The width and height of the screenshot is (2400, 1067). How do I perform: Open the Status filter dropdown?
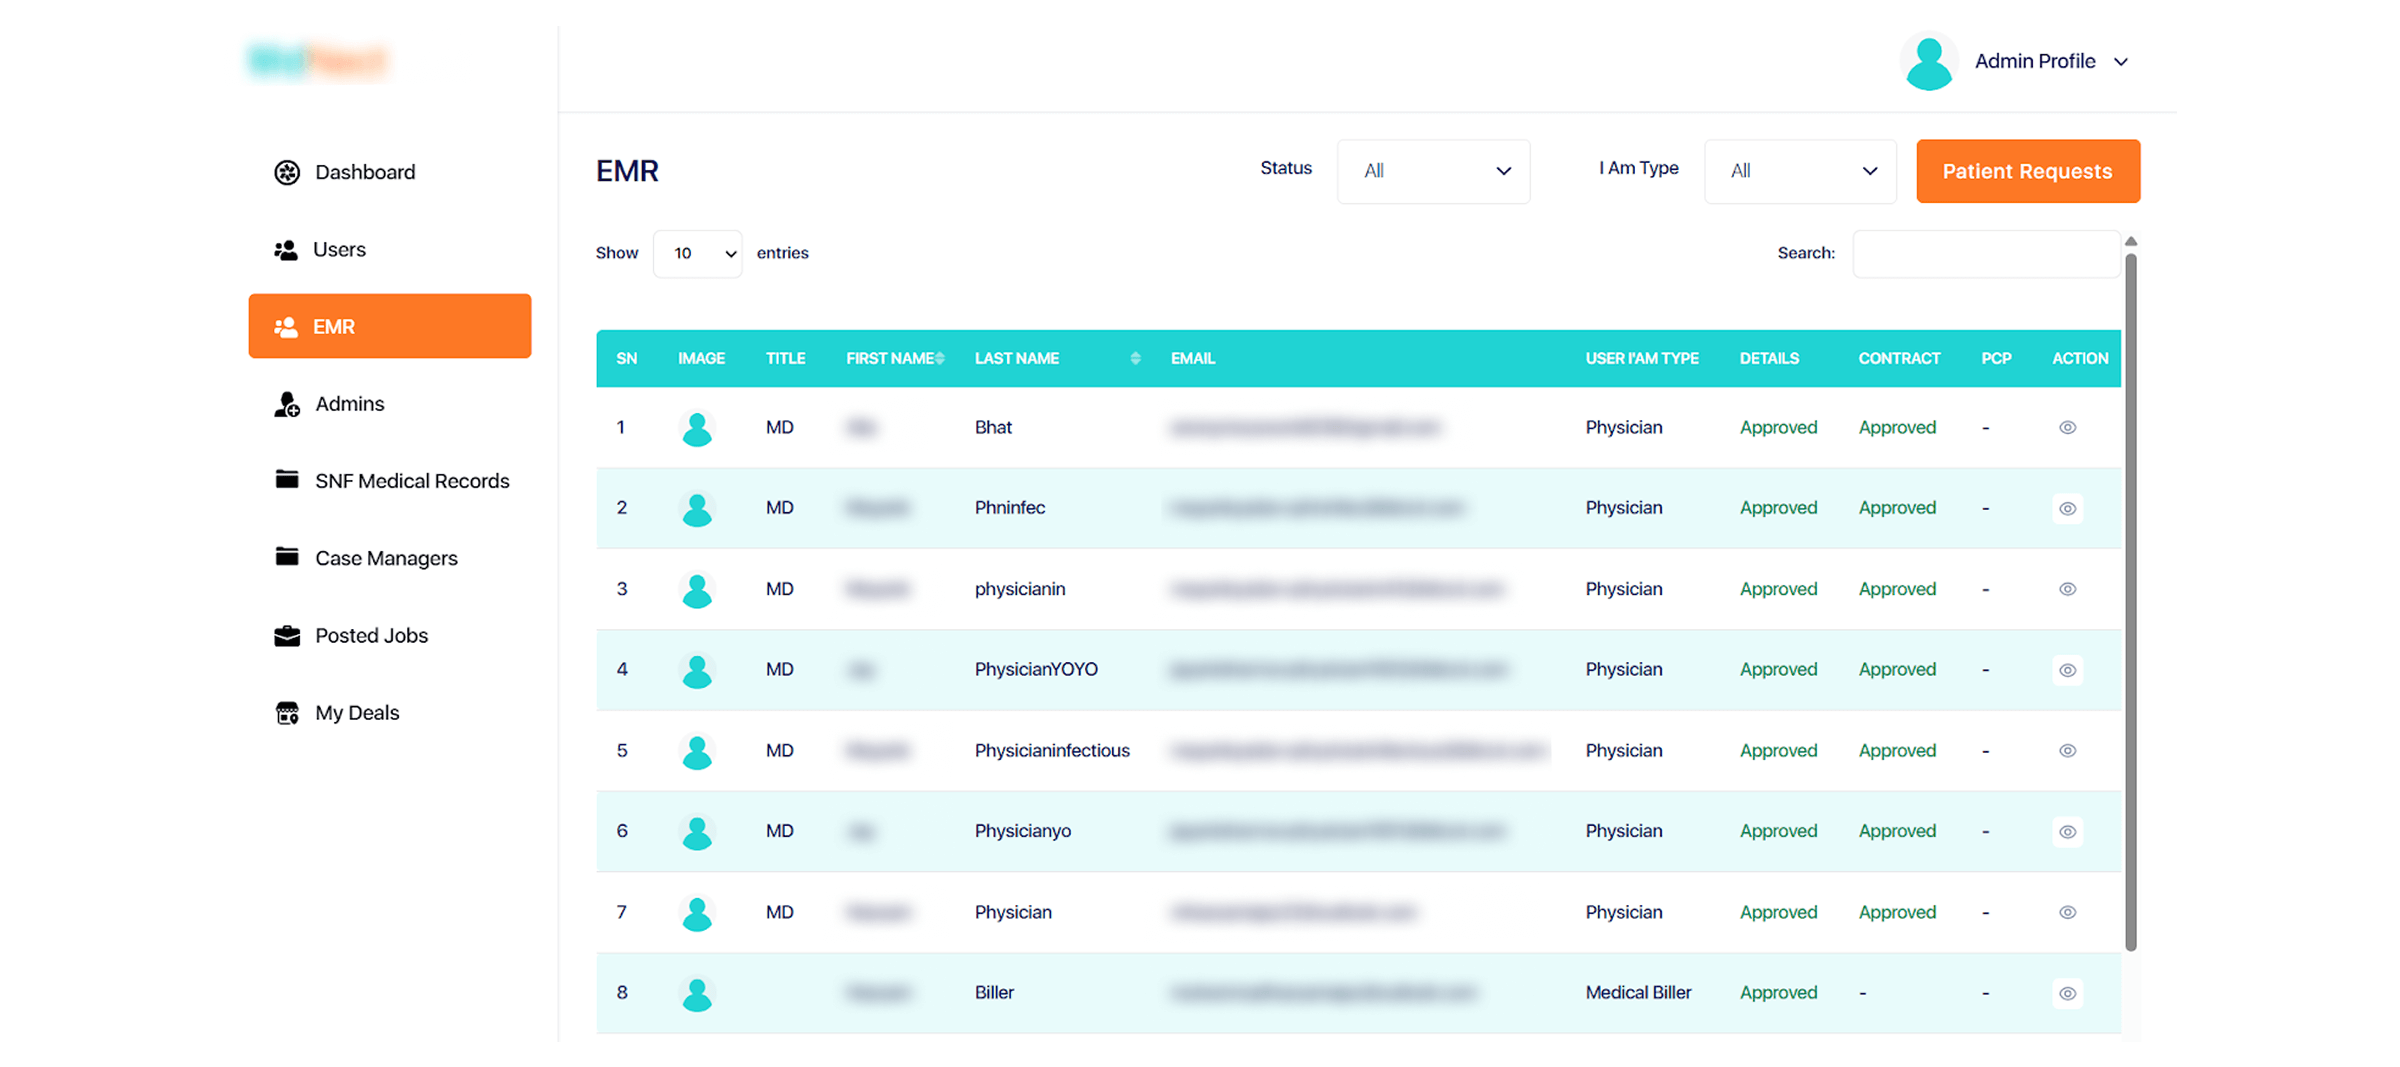click(x=1433, y=171)
